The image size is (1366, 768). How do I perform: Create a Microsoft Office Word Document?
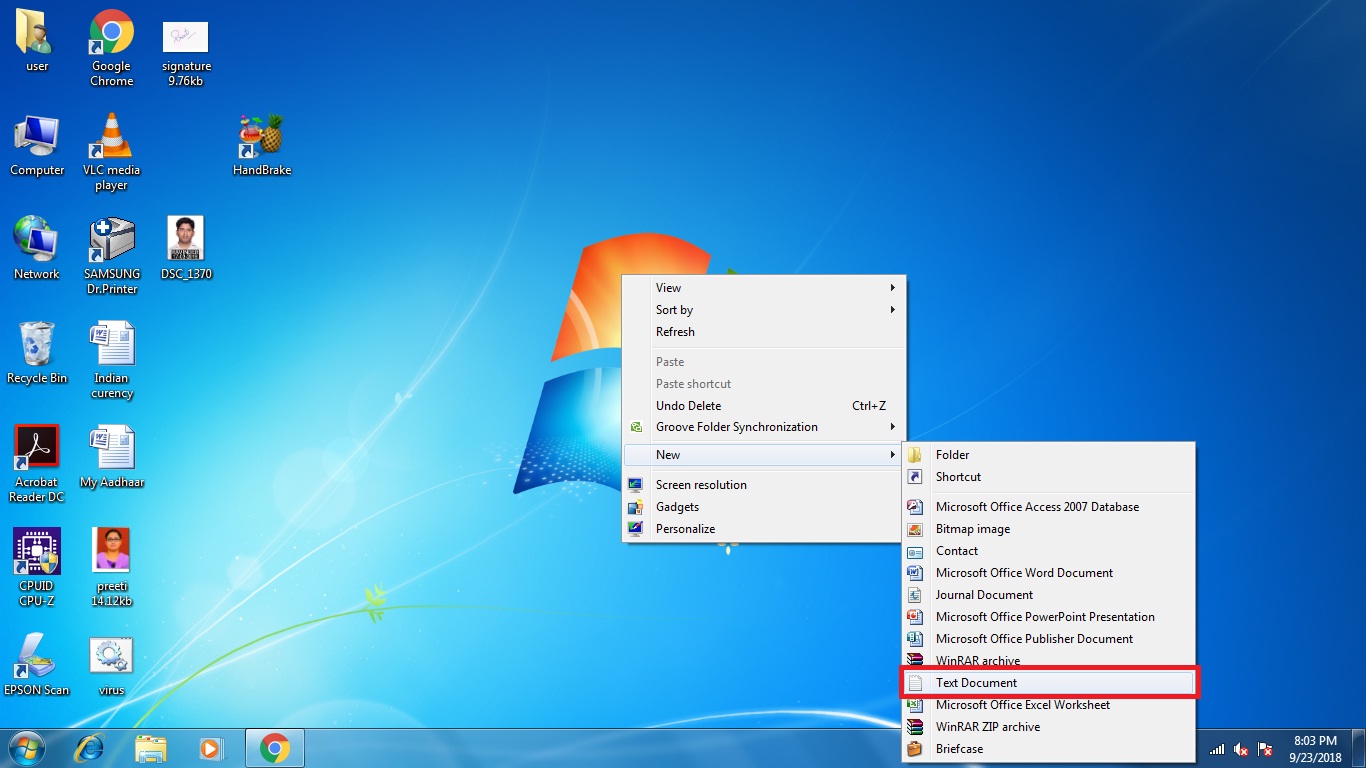pos(1049,573)
